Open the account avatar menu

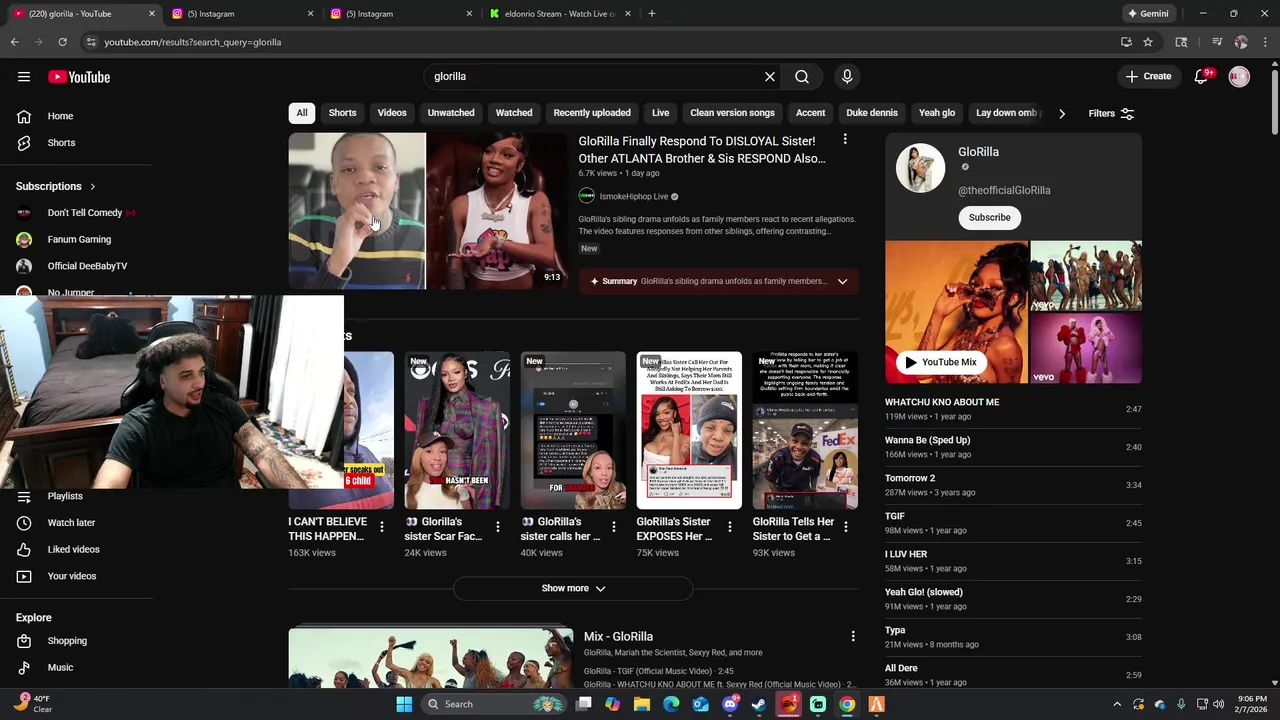(x=1239, y=77)
